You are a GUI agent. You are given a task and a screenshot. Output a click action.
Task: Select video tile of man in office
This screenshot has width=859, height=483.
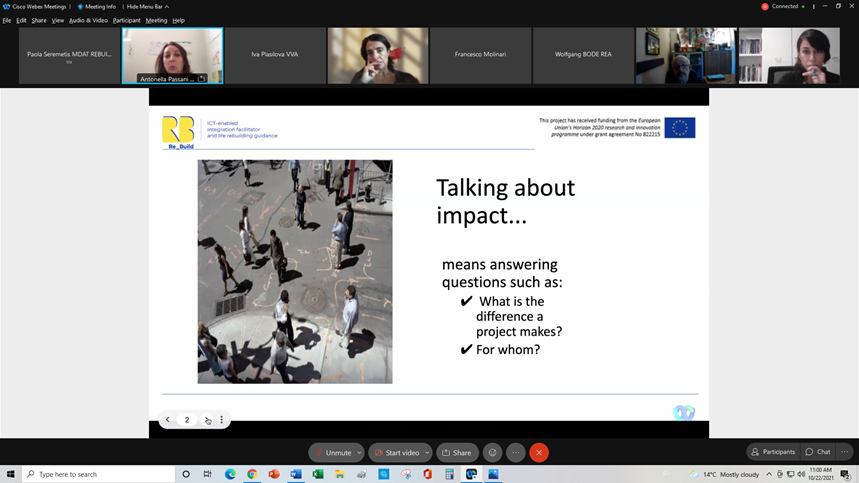tap(686, 56)
